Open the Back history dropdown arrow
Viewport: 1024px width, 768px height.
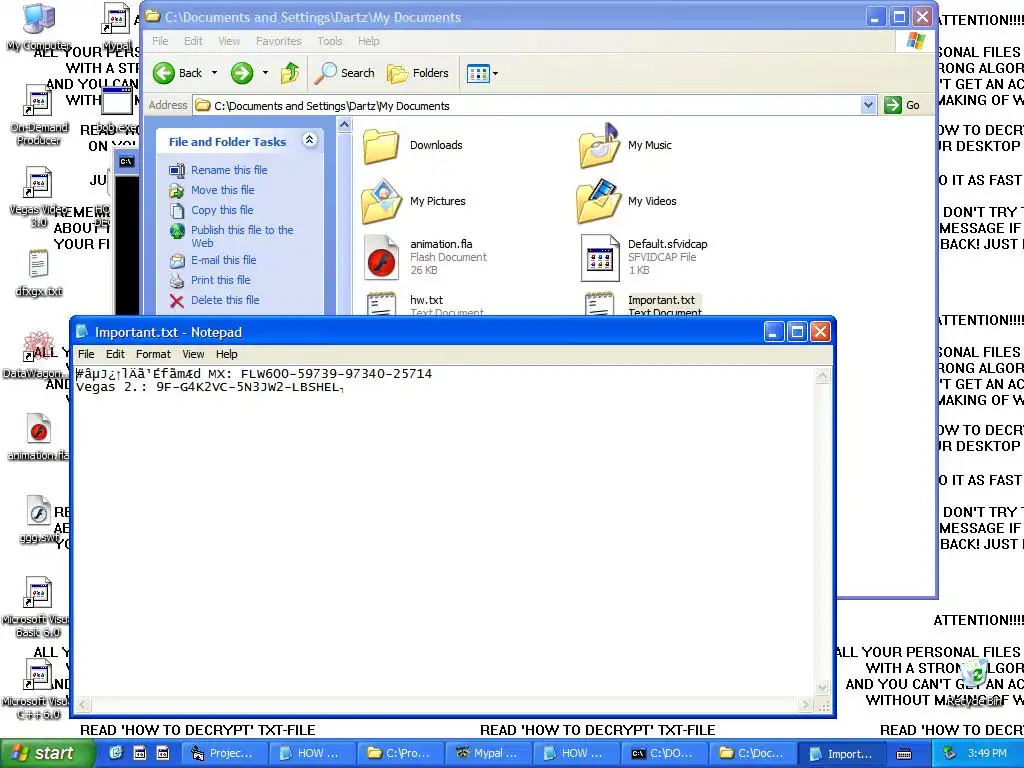pyautogui.click(x=214, y=73)
